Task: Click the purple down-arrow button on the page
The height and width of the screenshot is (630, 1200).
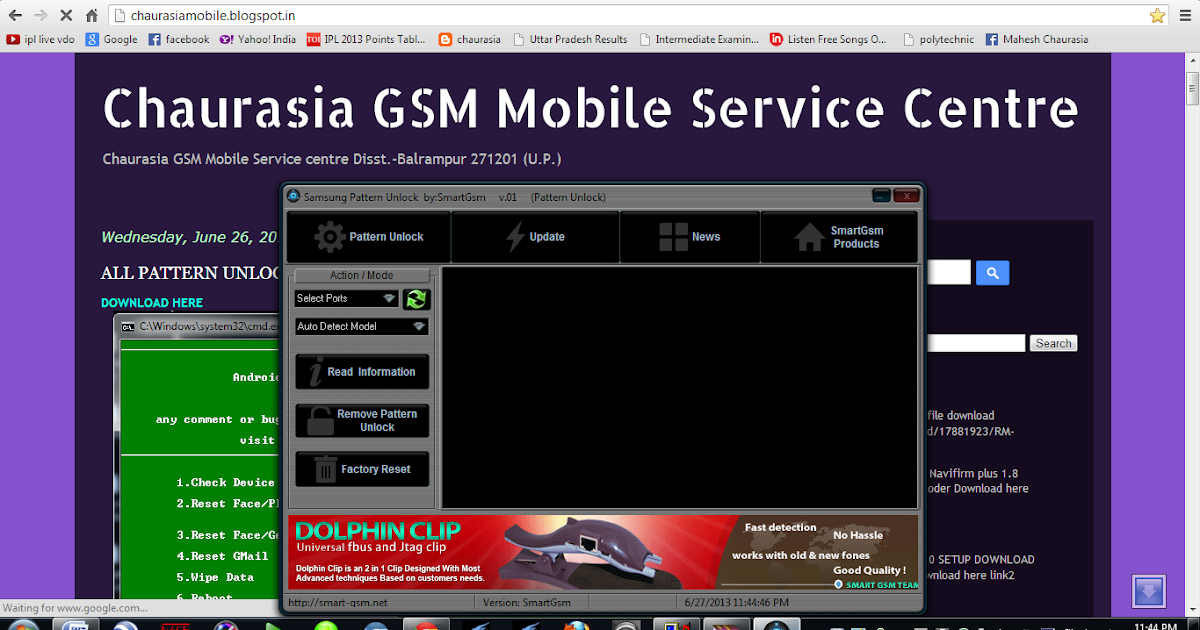Action: pyautogui.click(x=1149, y=592)
